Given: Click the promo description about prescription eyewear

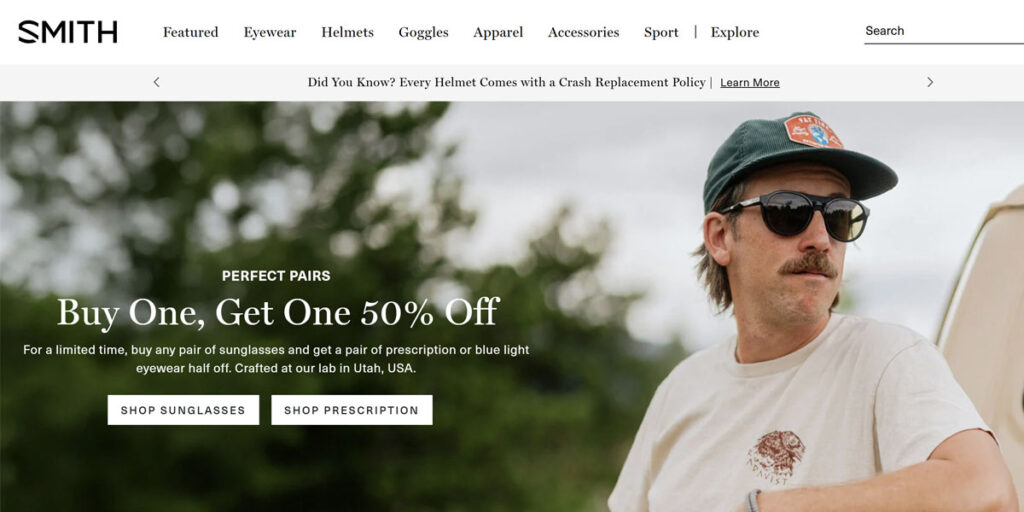Looking at the screenshot, I should (x=276, y=359).
